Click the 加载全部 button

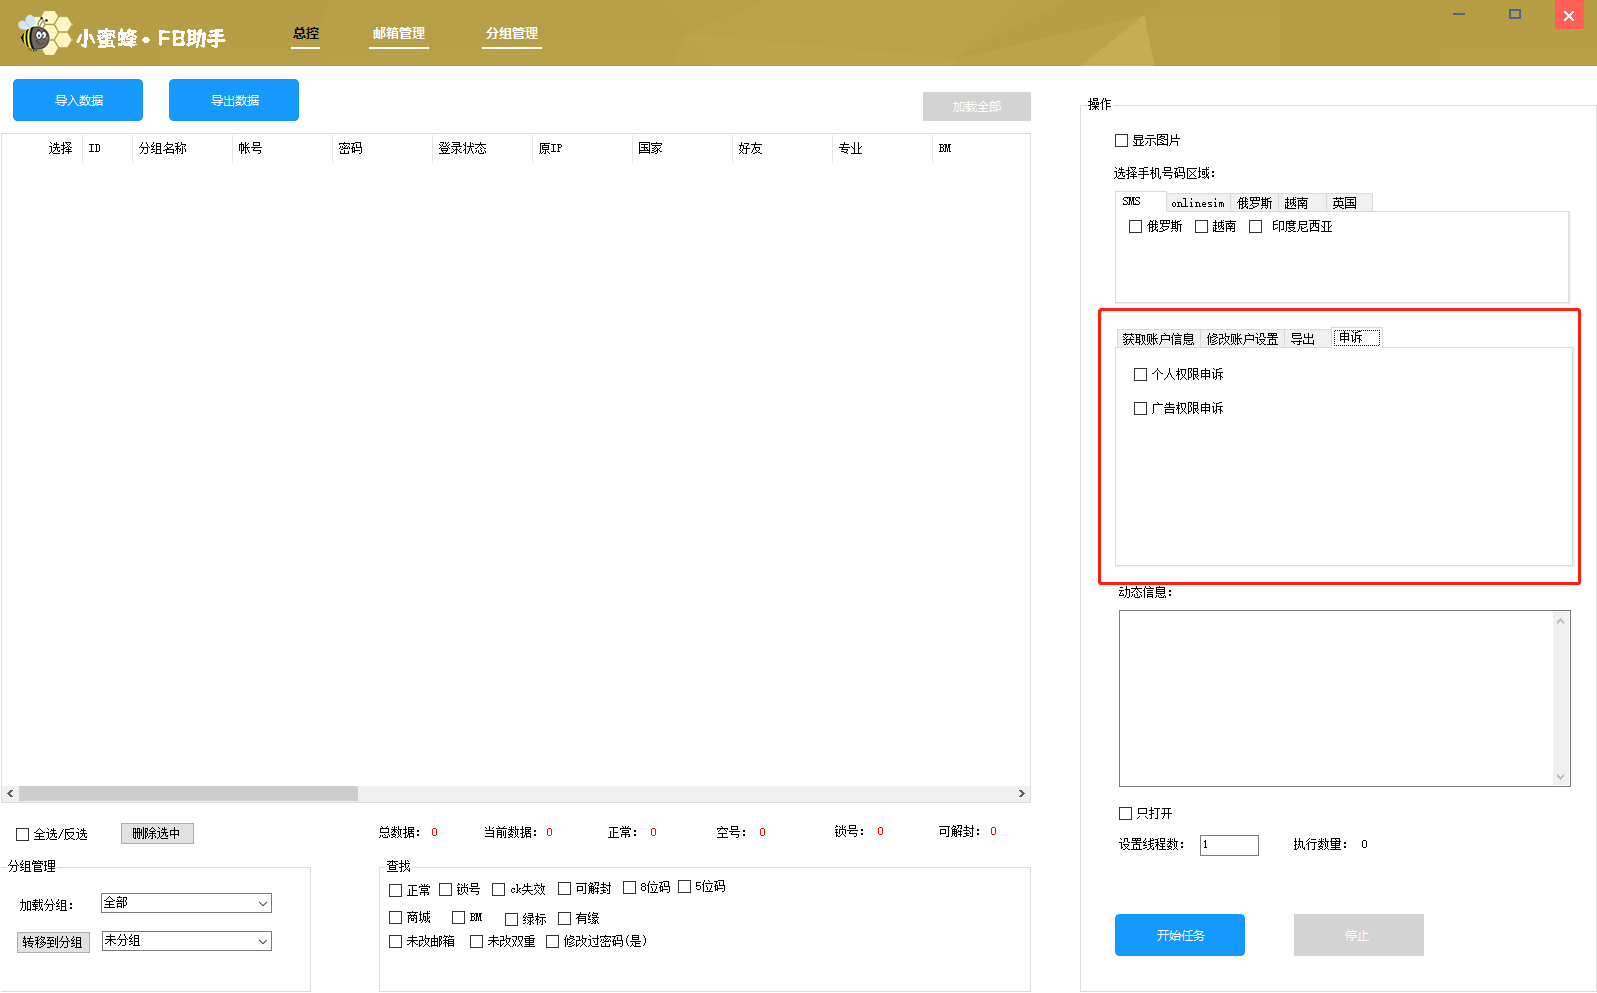pyautogui.click(x=977, y=106)
